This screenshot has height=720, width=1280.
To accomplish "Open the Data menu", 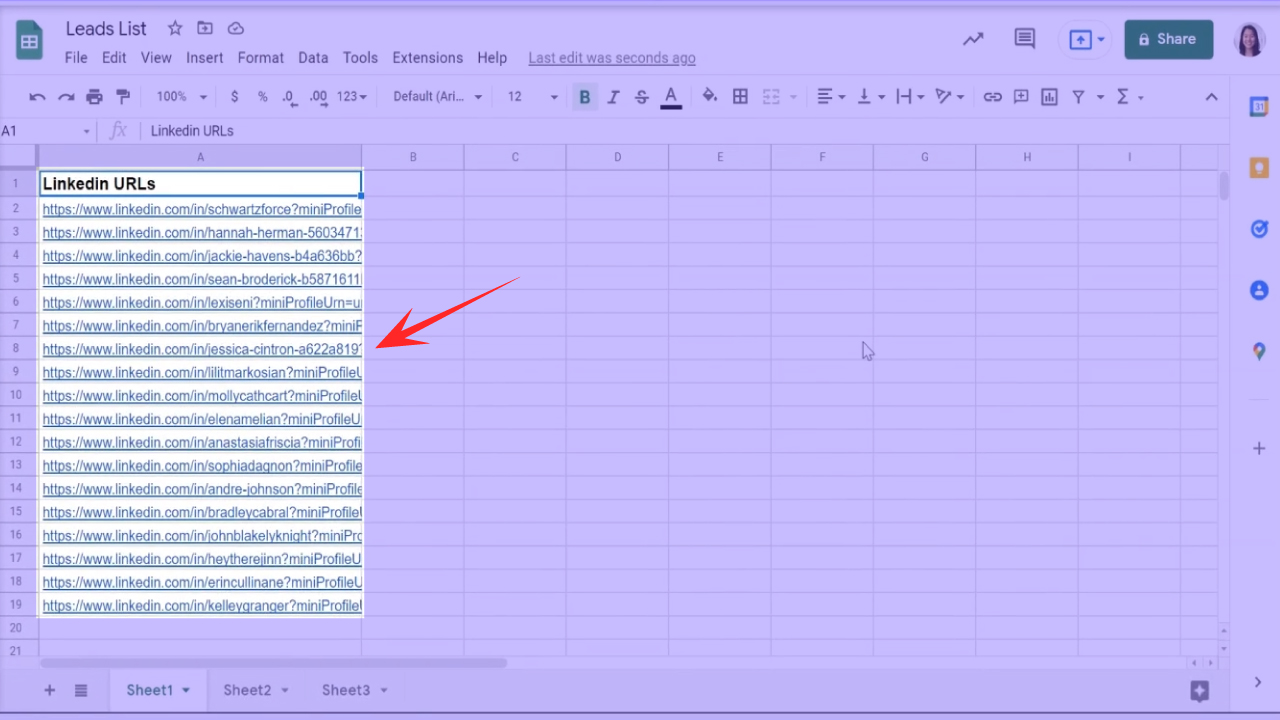I will tap(313, 58).
